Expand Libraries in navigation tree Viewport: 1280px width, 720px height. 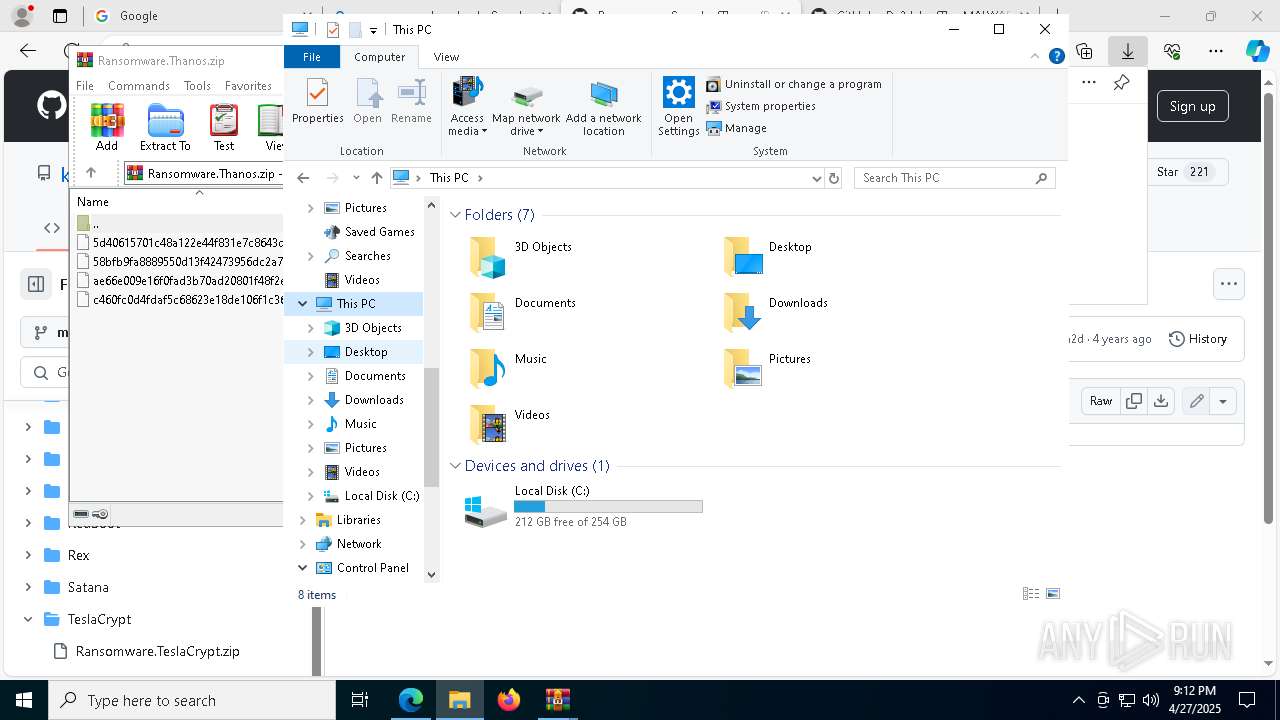303,520
